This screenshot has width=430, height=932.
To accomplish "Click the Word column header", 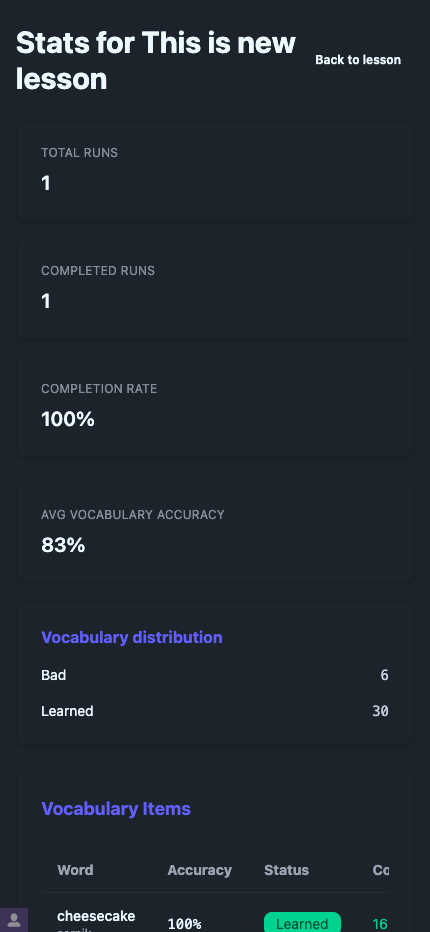I will coord(76,870).
